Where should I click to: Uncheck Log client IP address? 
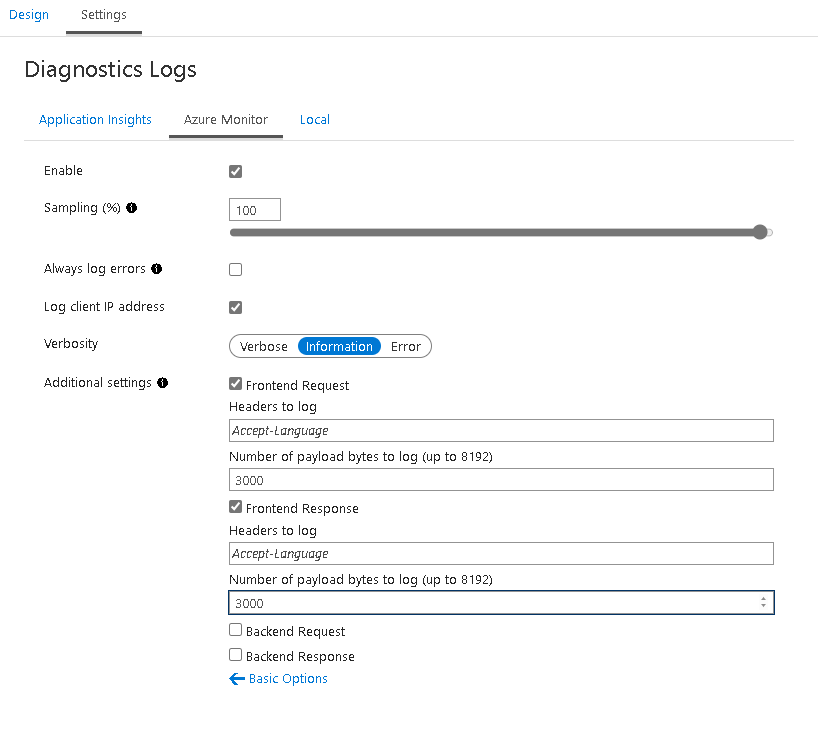[235, 307]
